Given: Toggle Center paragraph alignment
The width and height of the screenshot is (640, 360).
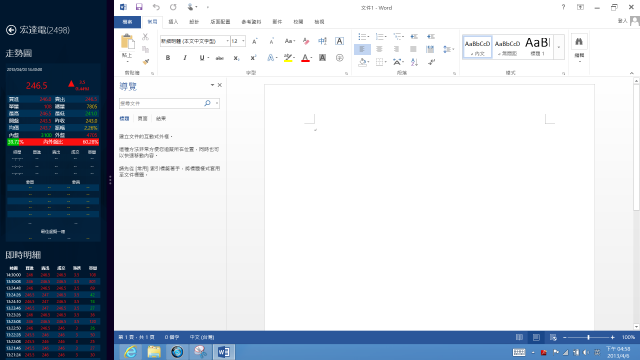Looking at the screenshot, I should (379, 49).
